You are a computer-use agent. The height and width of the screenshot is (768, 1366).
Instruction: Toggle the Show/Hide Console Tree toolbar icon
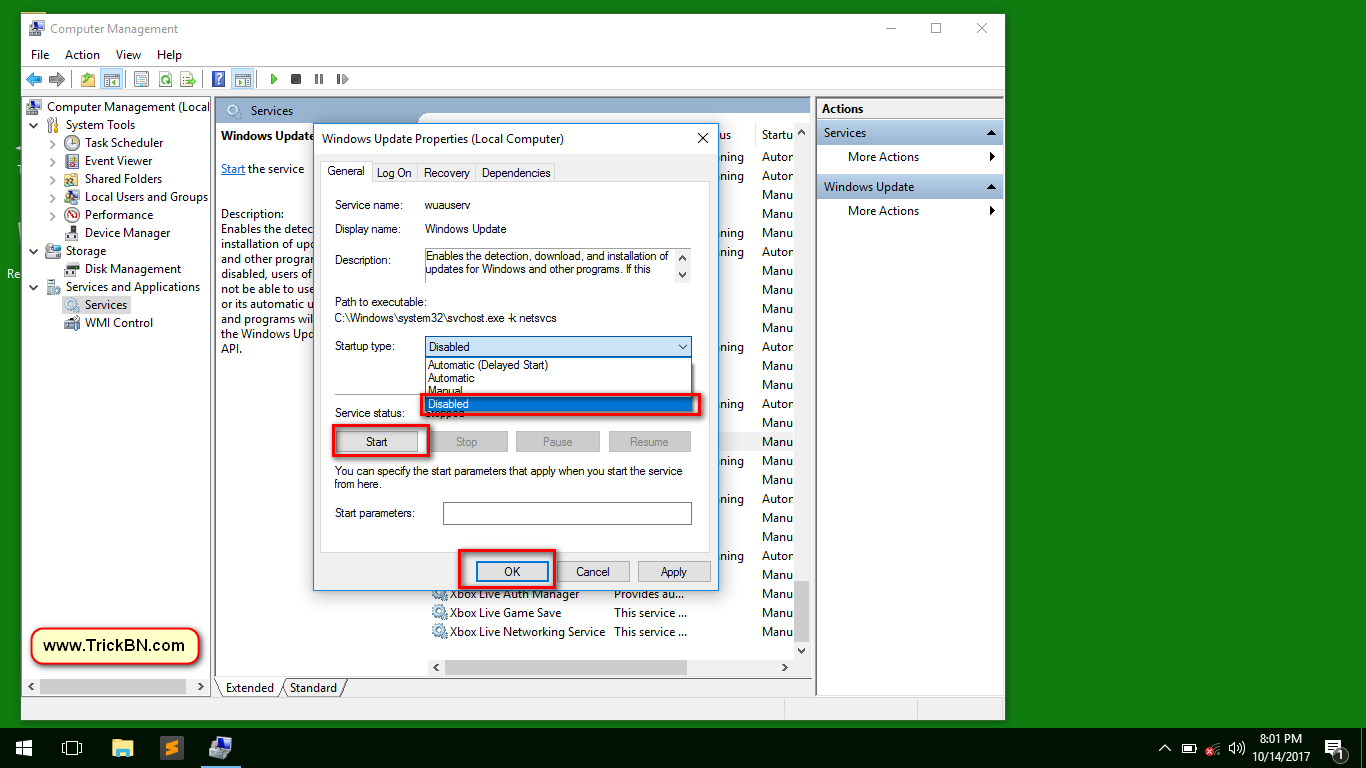pyautogui.click(x=111, y=79)
